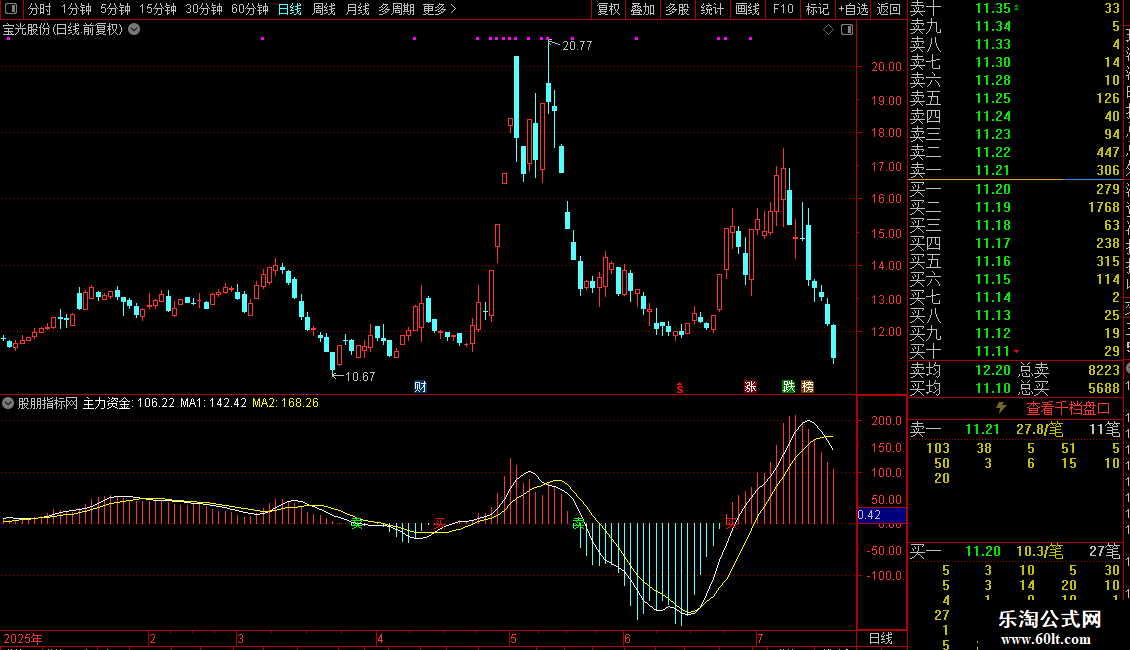Select the 买五 11.16 order row
1130x650 pixels.
tap(1015, 261)
